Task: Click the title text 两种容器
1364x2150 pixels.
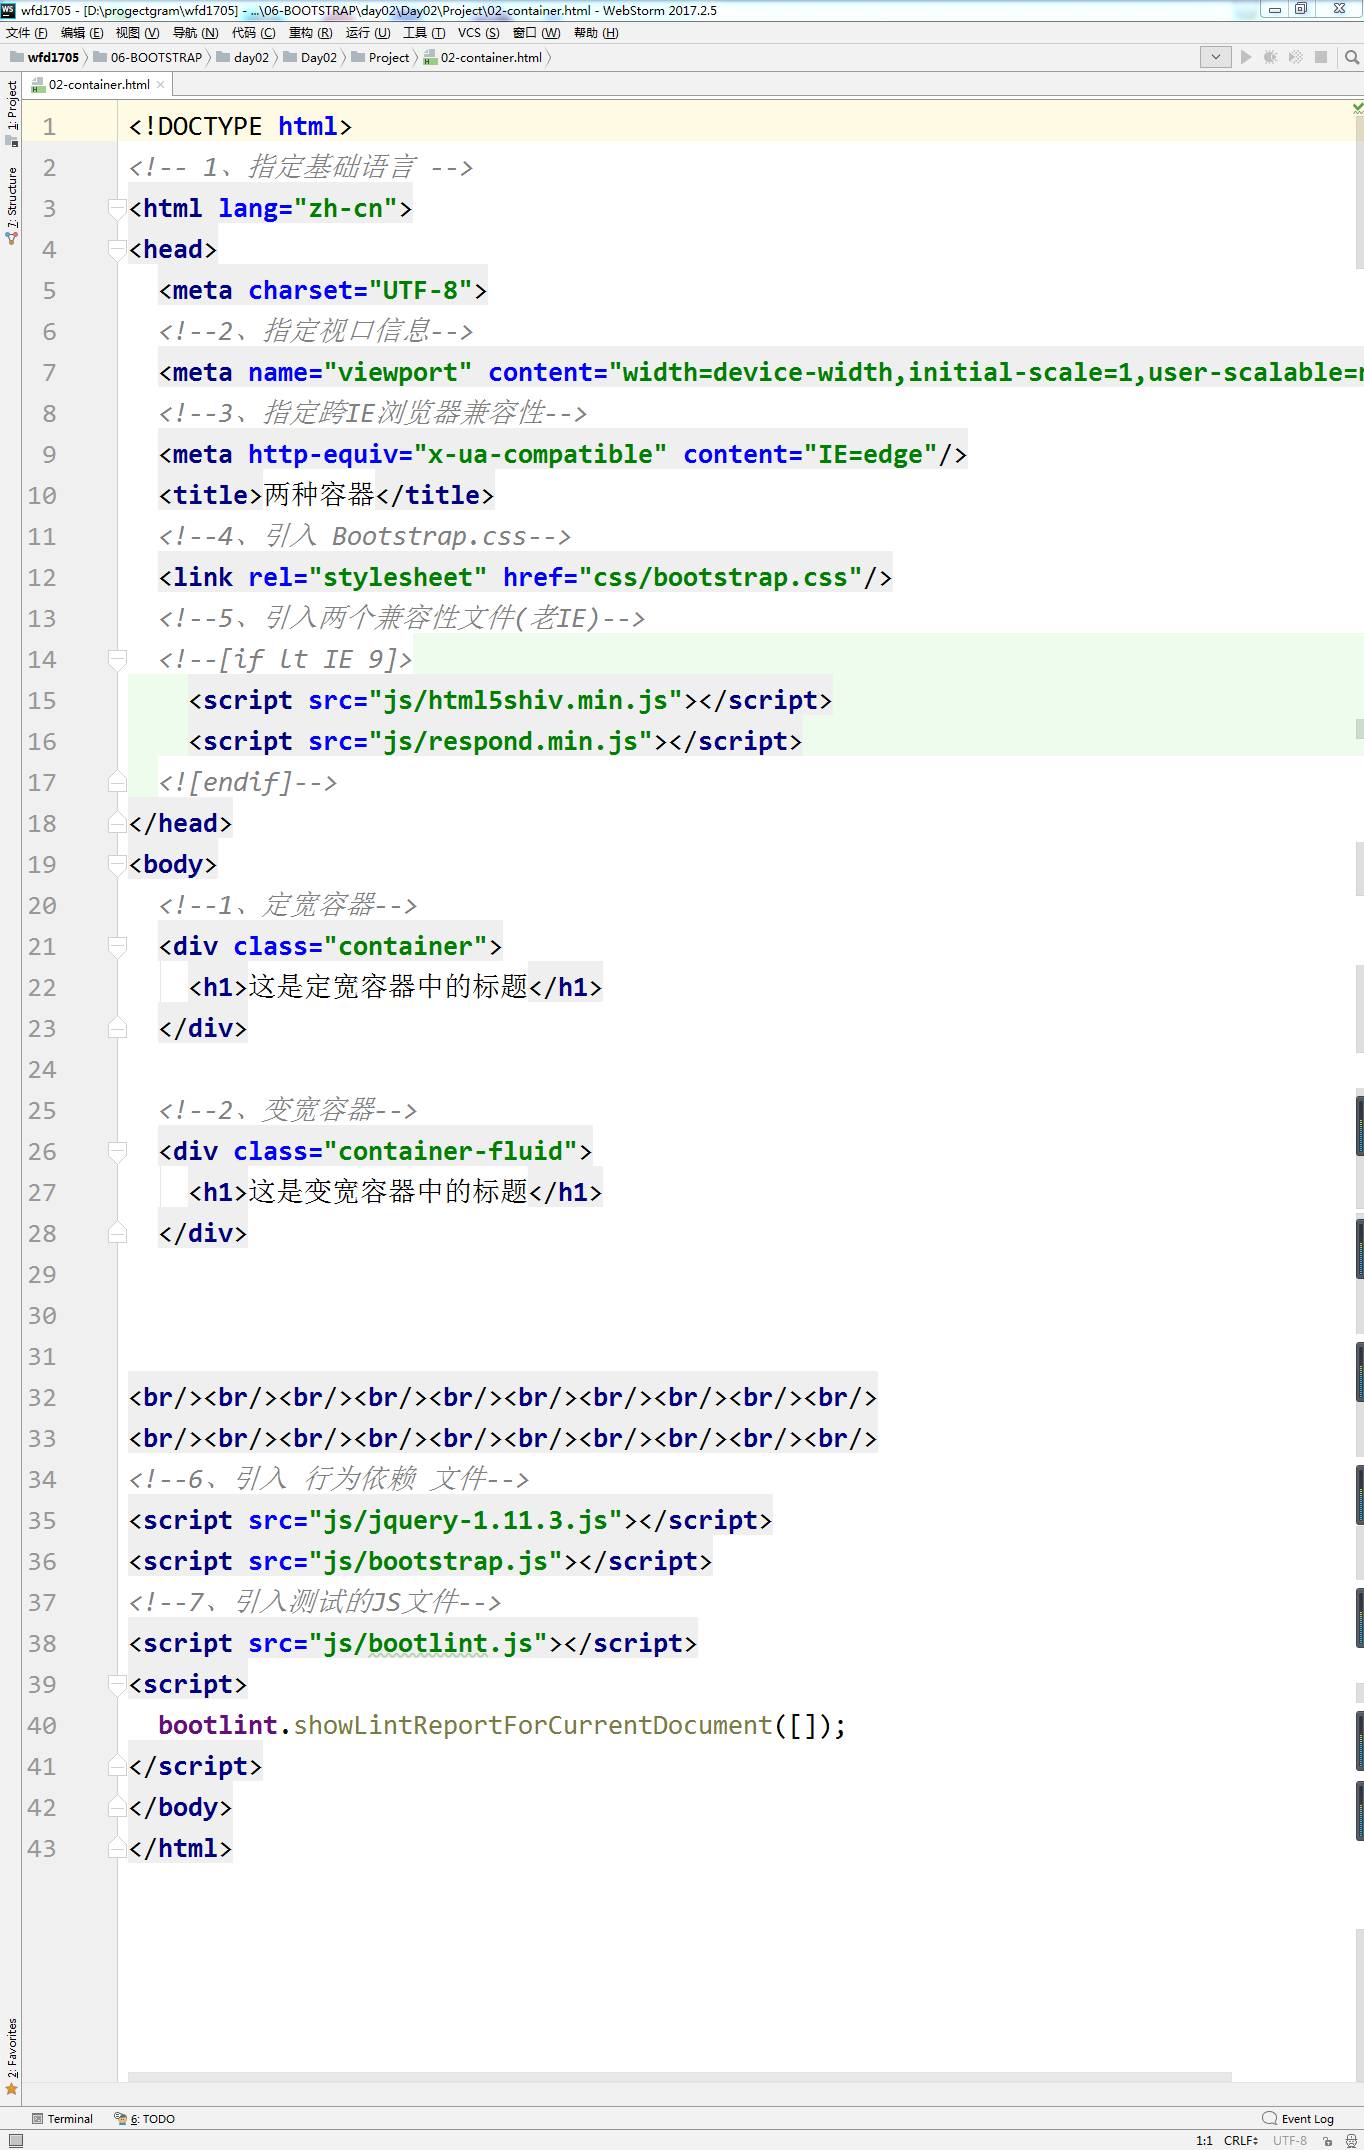Action: 319,495
